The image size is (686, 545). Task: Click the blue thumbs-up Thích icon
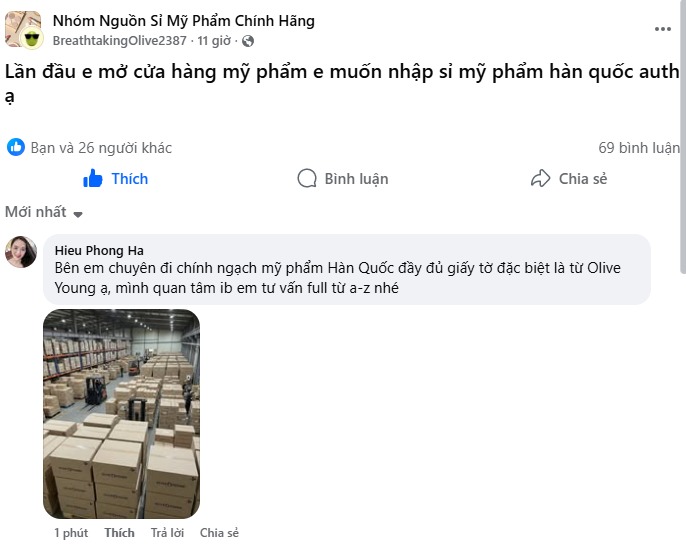click(92, 178)
